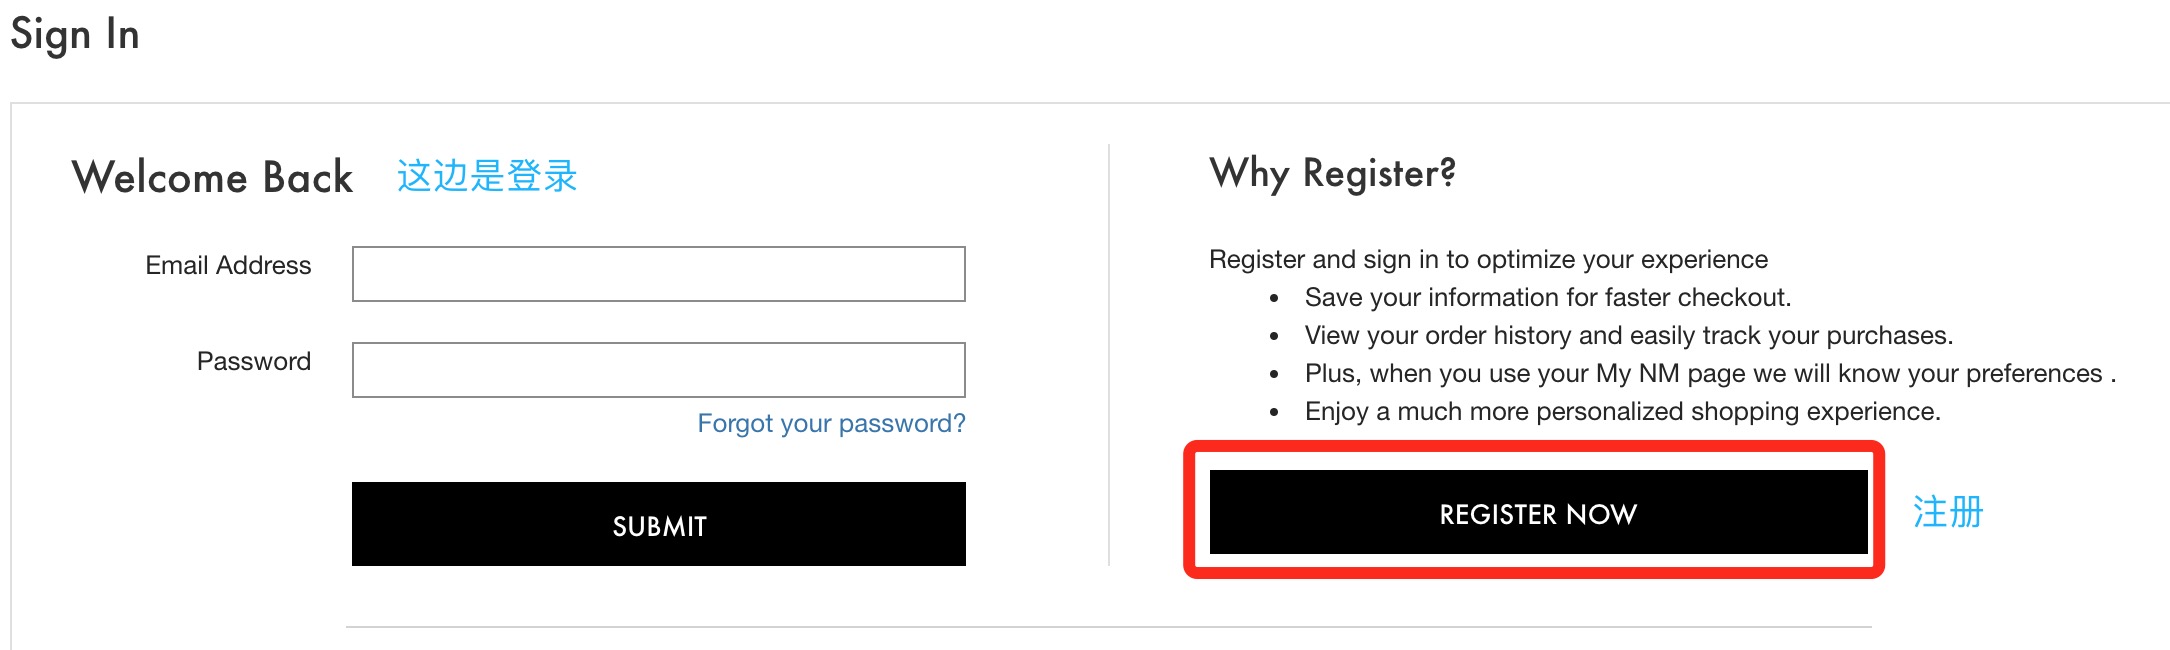This screenshot has height=650, width=2170.
Task: Open the 'Forgot your password?' link
Action: (831, 423)
